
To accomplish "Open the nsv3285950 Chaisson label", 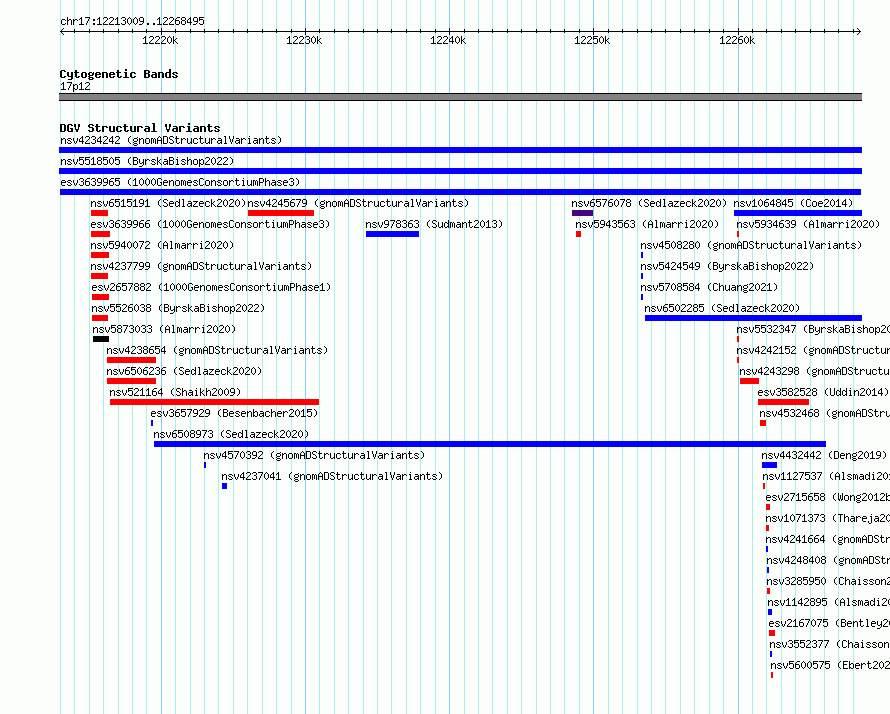I will tap(828, 581).
